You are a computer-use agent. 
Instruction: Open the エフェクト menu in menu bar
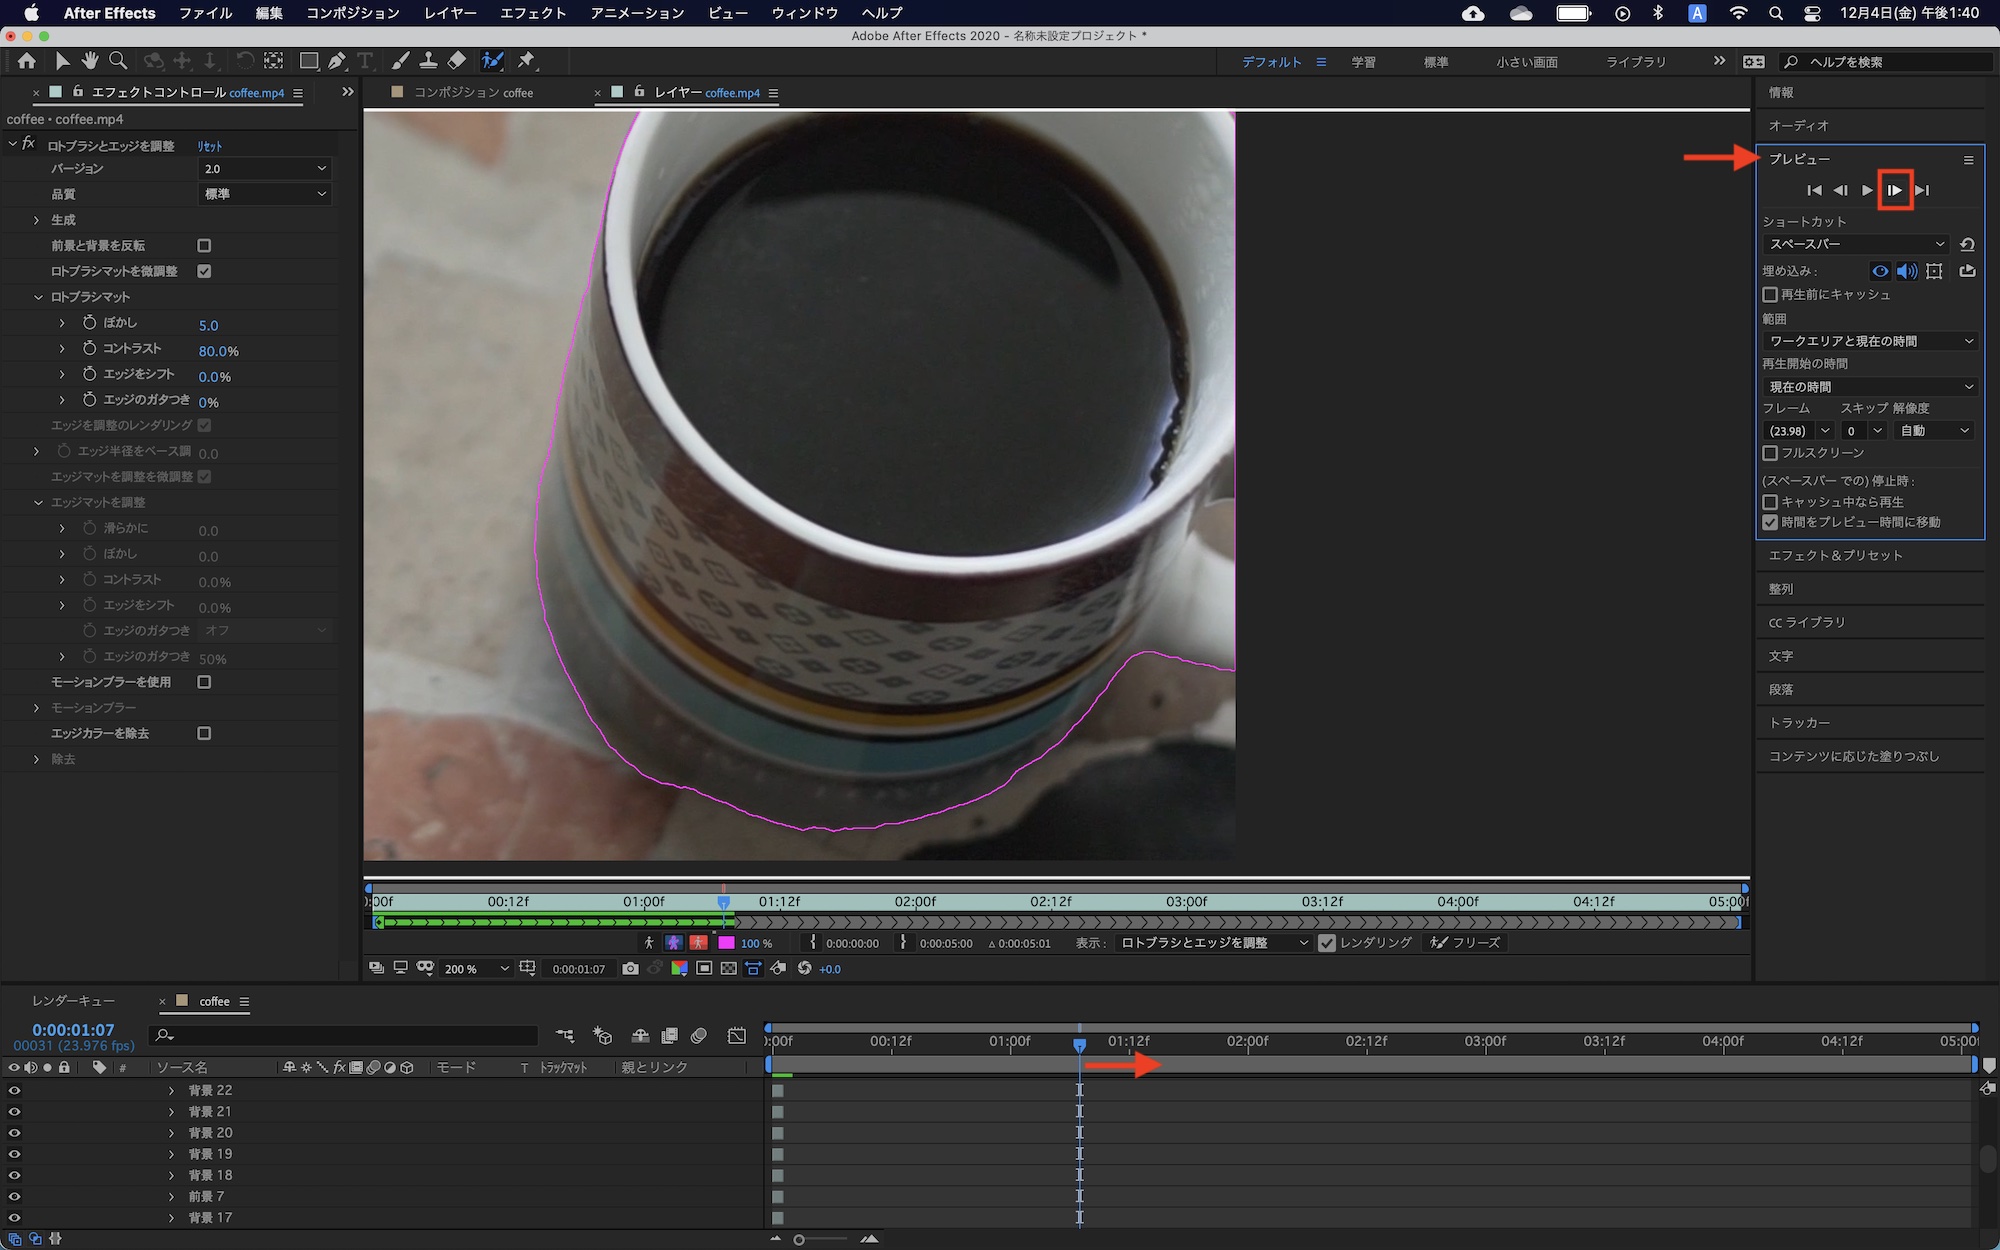click(x=533, y=13)
